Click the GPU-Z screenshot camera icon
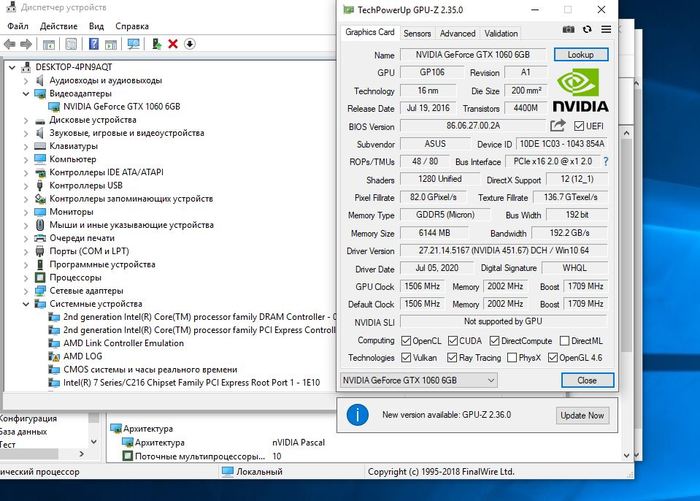700x501 pixels. click(568, 32)
